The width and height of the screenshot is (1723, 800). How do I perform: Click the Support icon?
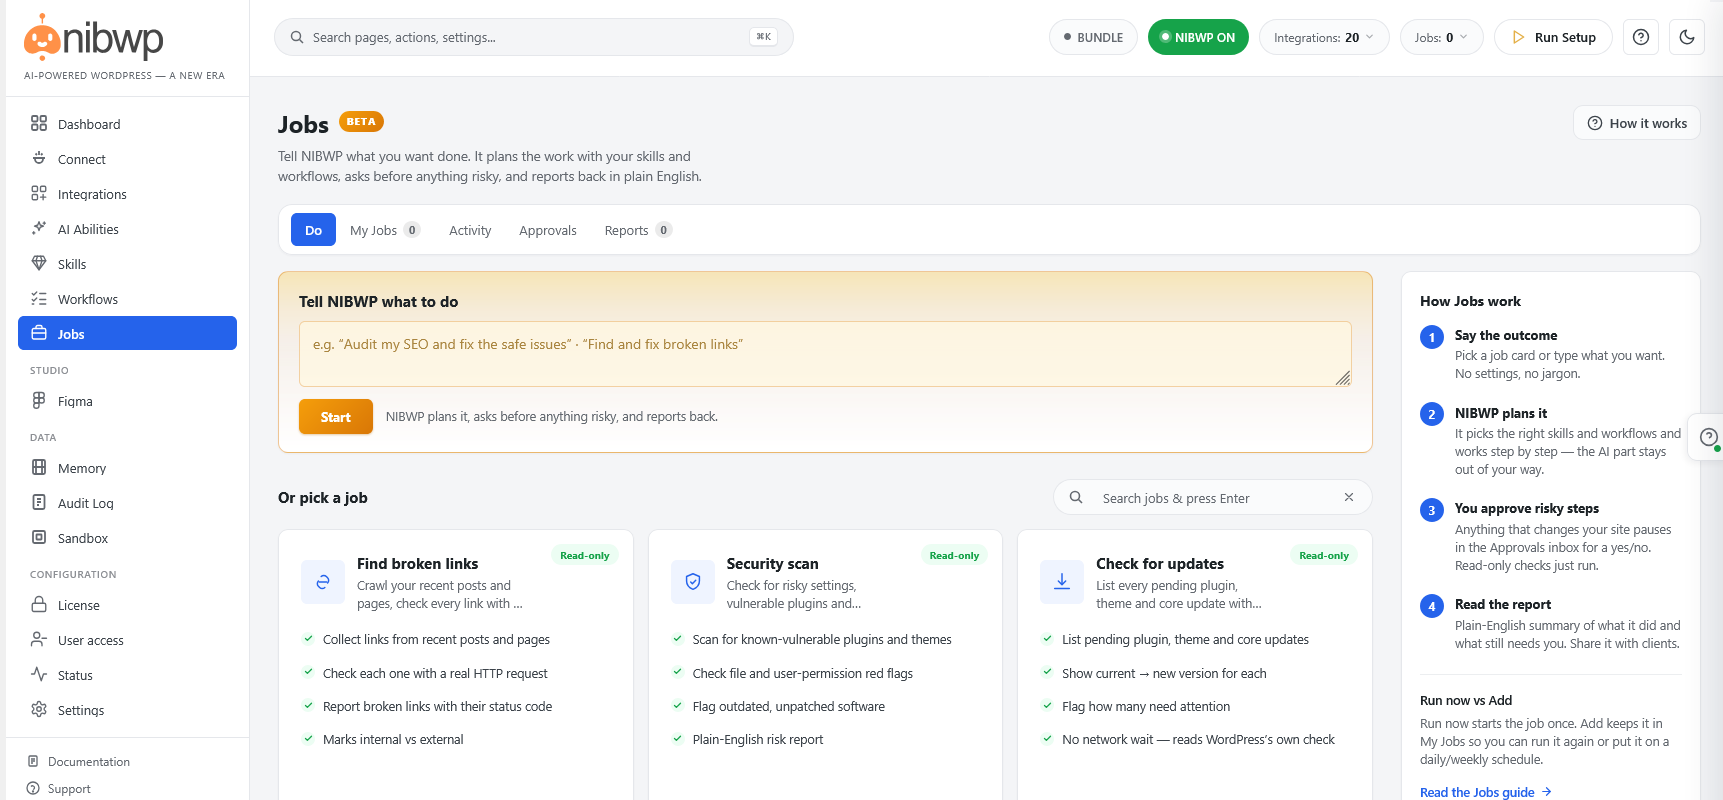(x=33, y=788)
